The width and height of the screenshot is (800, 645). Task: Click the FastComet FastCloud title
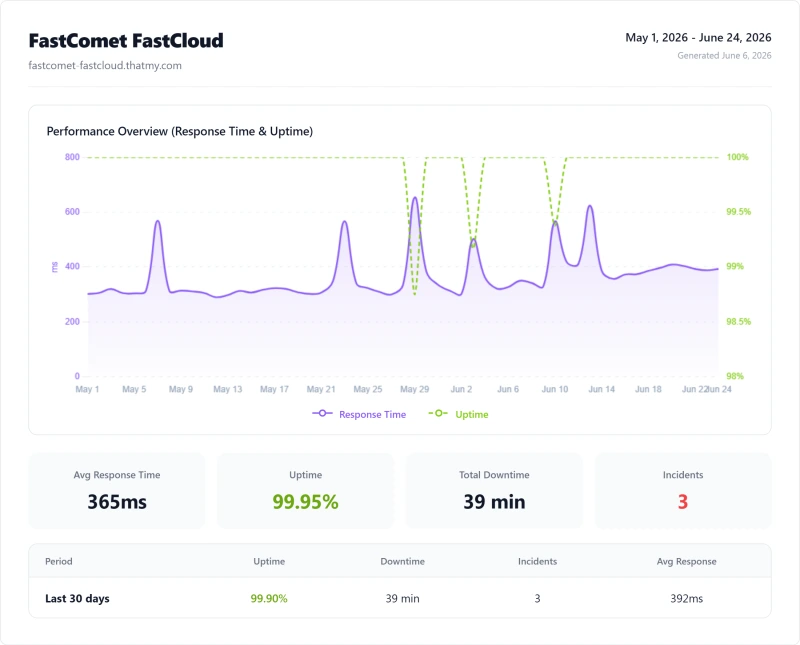(x=126, y=41)
